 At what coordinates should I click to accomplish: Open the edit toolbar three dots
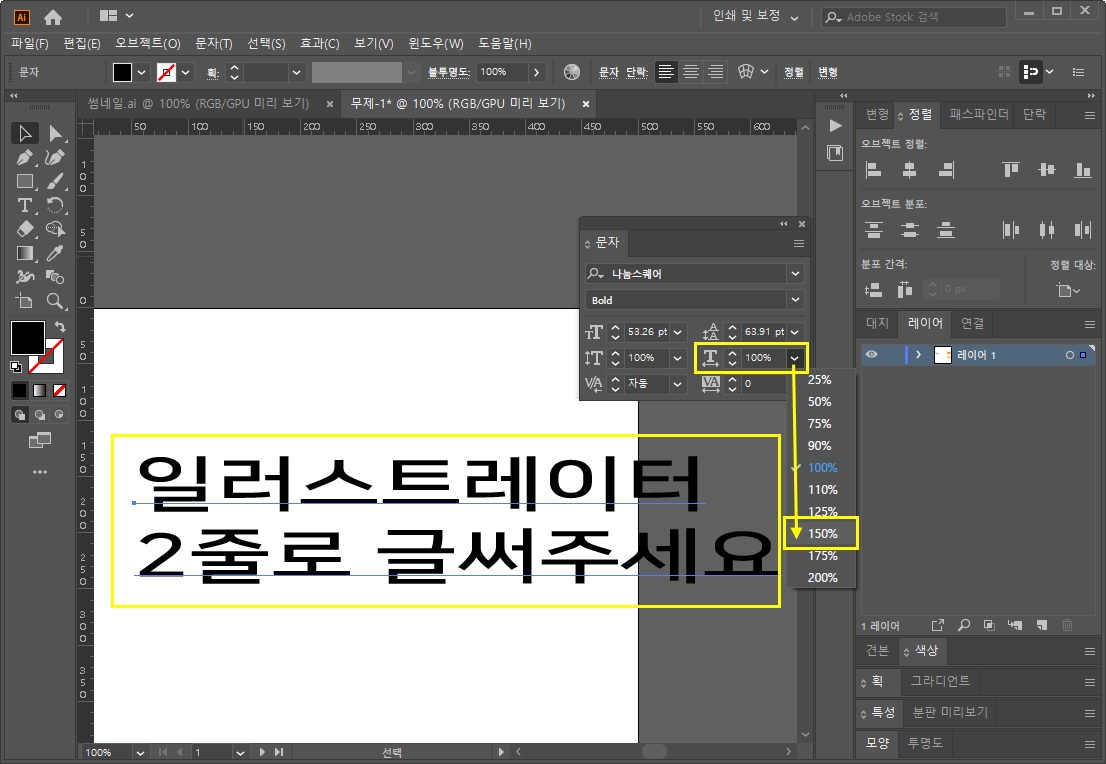pyautogui.click(x=40, y=472)
